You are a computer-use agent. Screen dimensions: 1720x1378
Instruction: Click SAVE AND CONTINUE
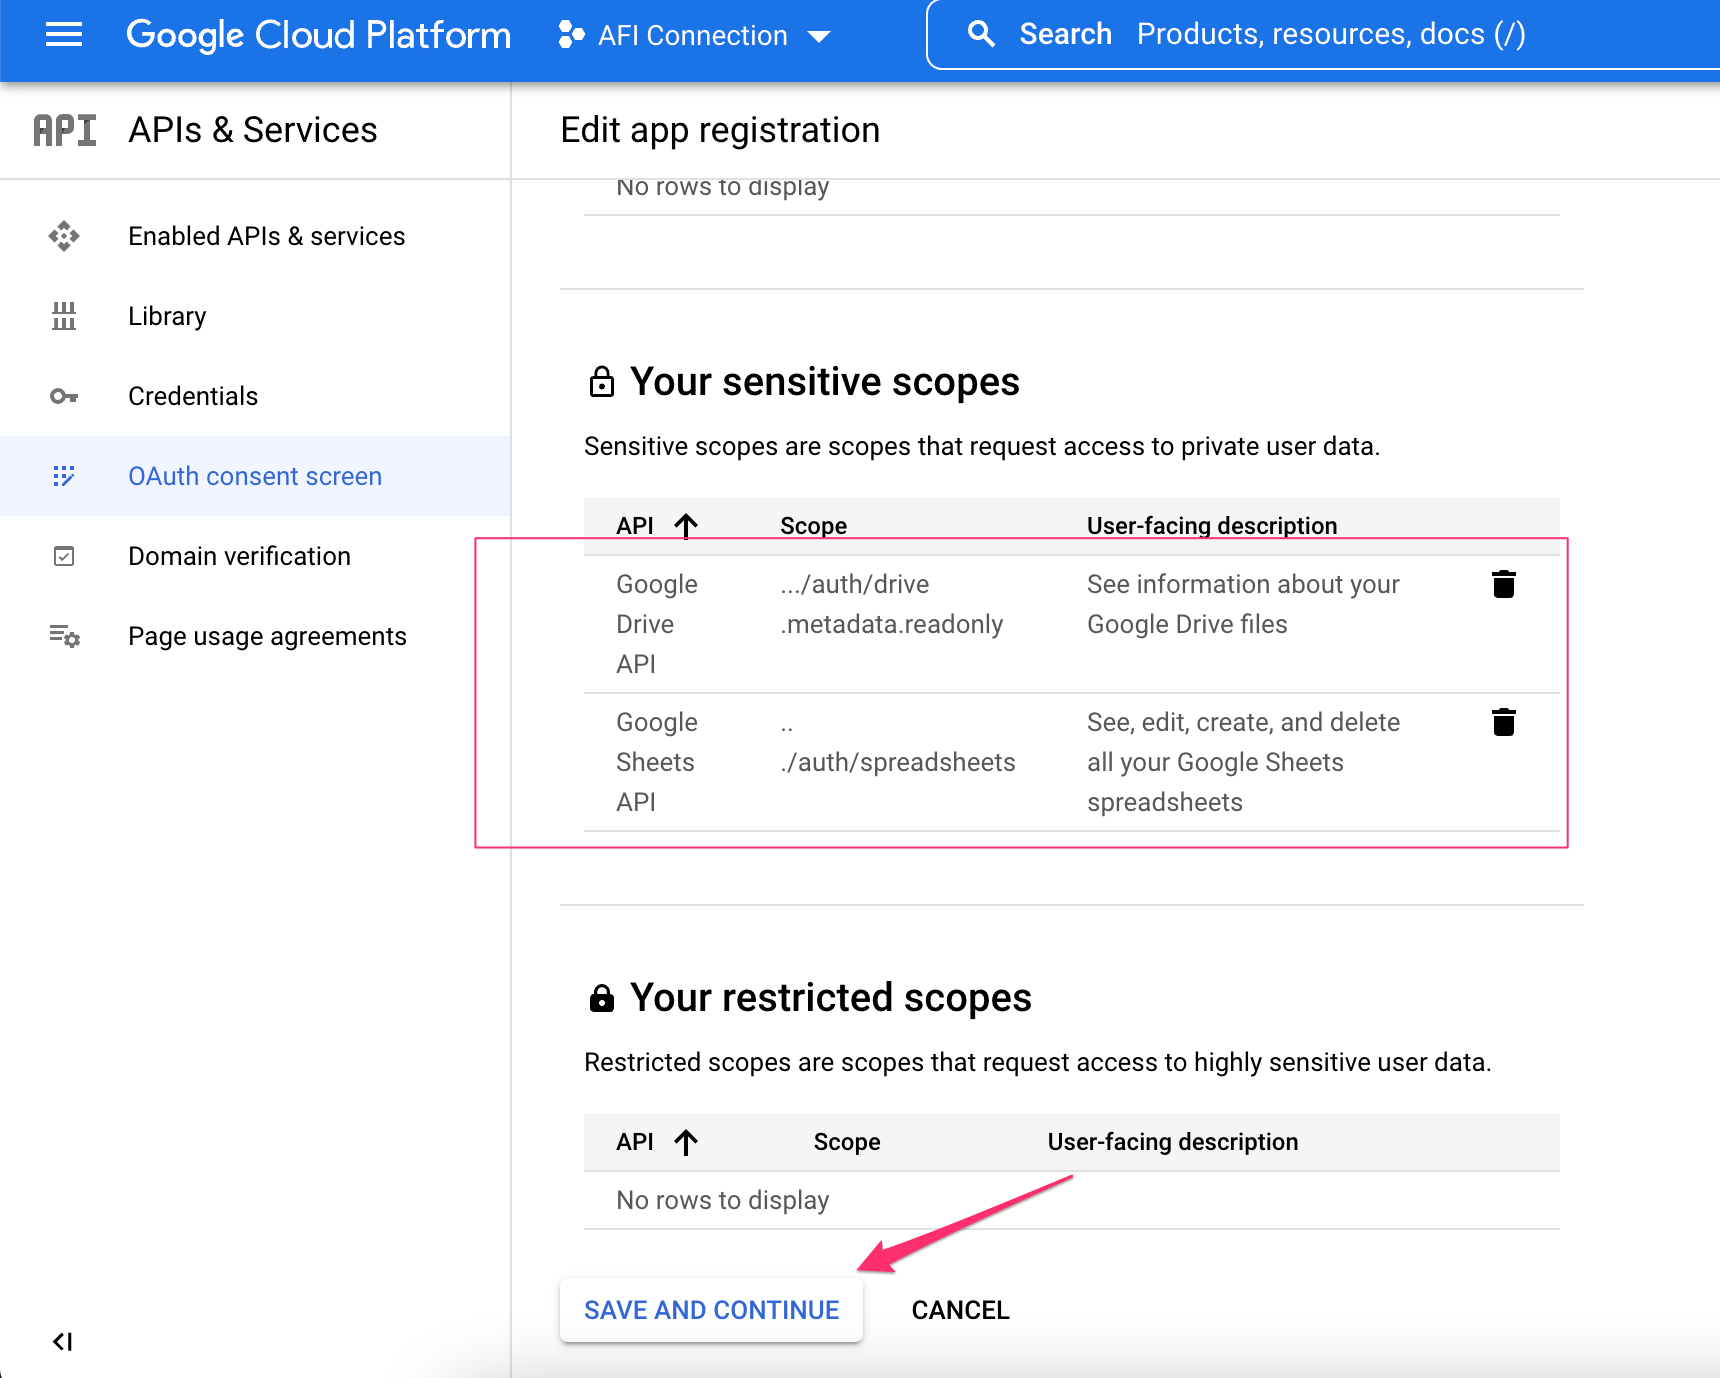(711, 1310)
